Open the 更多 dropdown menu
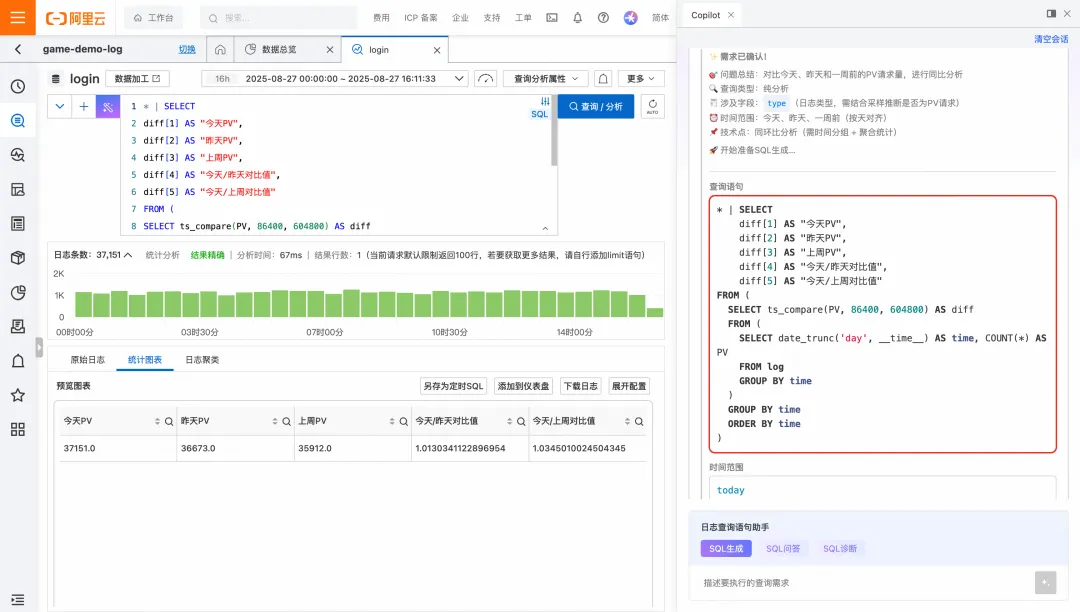 pyautogui.click(x=641, y=78)
